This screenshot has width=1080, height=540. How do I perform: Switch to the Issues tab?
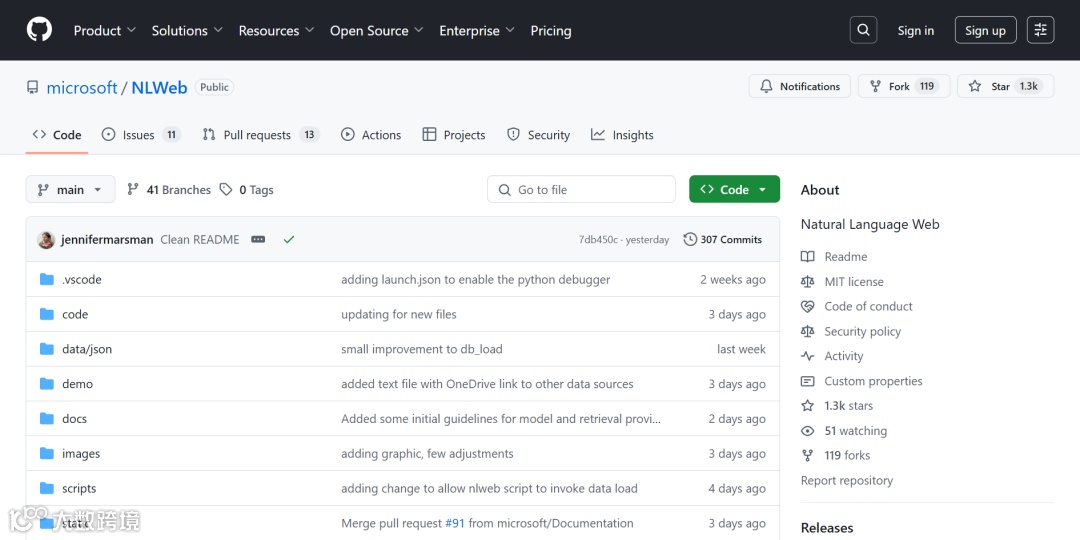(140, 135)
